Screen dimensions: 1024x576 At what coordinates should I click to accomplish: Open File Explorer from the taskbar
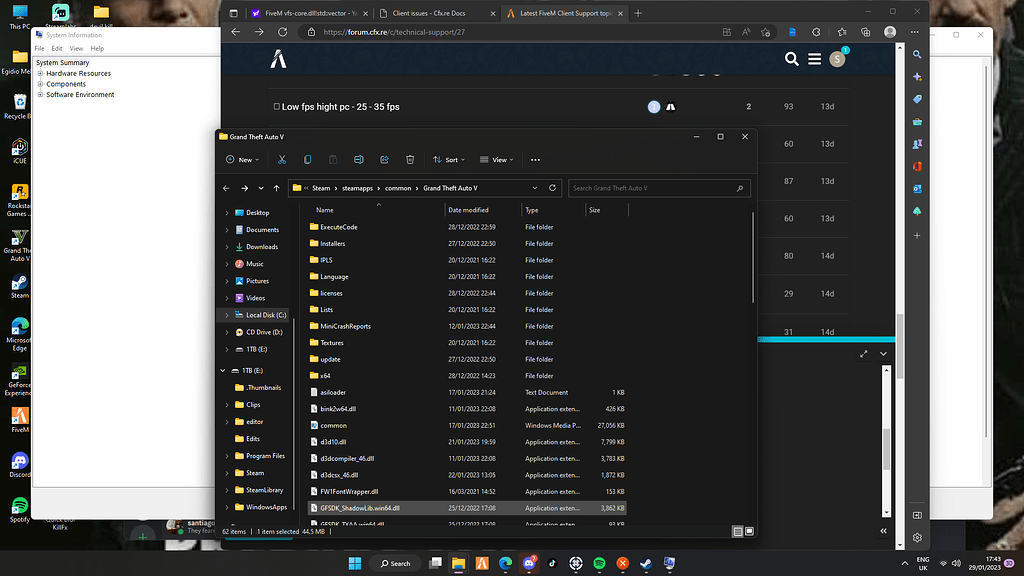click(458, 563)
